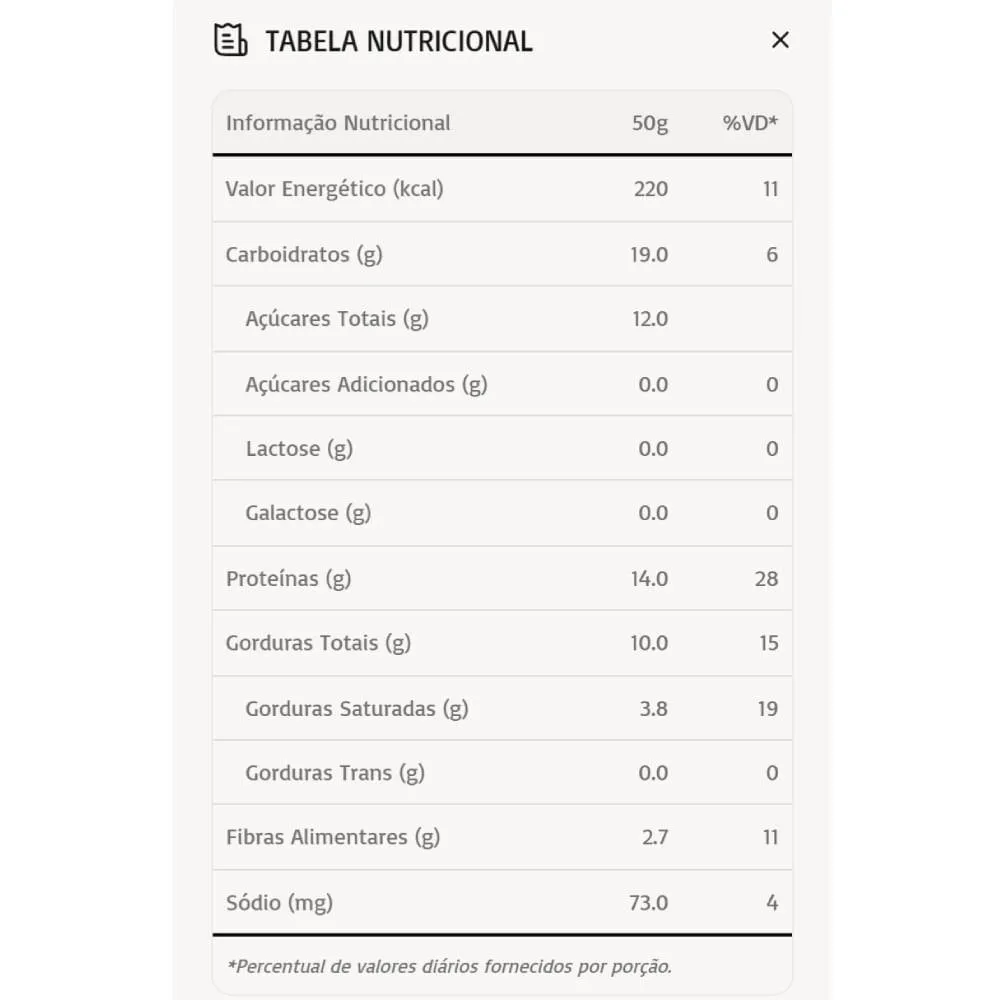Select the Valor Energético (kcal) row label
The image size is (1000, 1000).
(x=334, y=189)
